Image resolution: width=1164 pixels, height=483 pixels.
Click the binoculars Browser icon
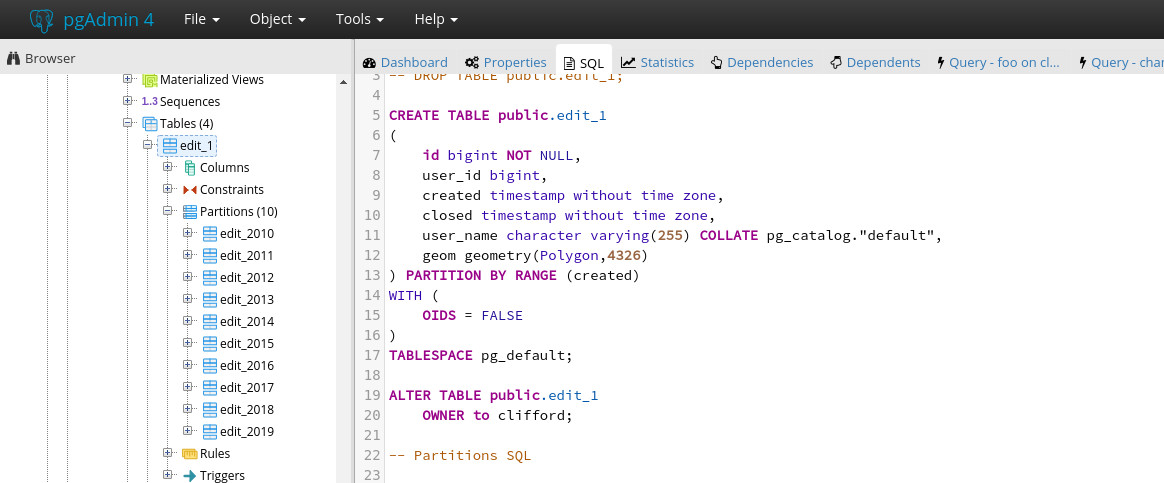pos(13,59)
